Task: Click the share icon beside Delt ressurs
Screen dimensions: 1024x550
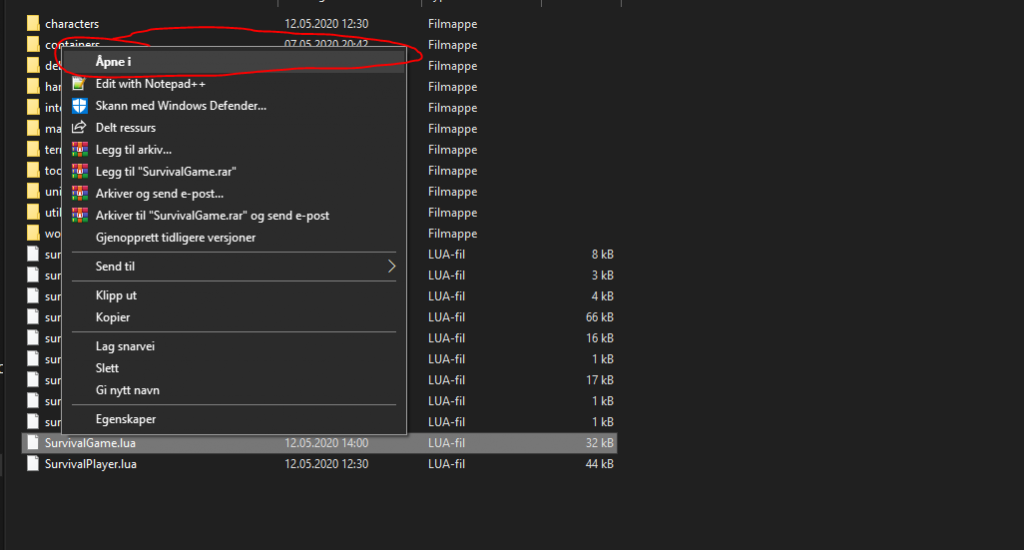Action: [80, 128]
